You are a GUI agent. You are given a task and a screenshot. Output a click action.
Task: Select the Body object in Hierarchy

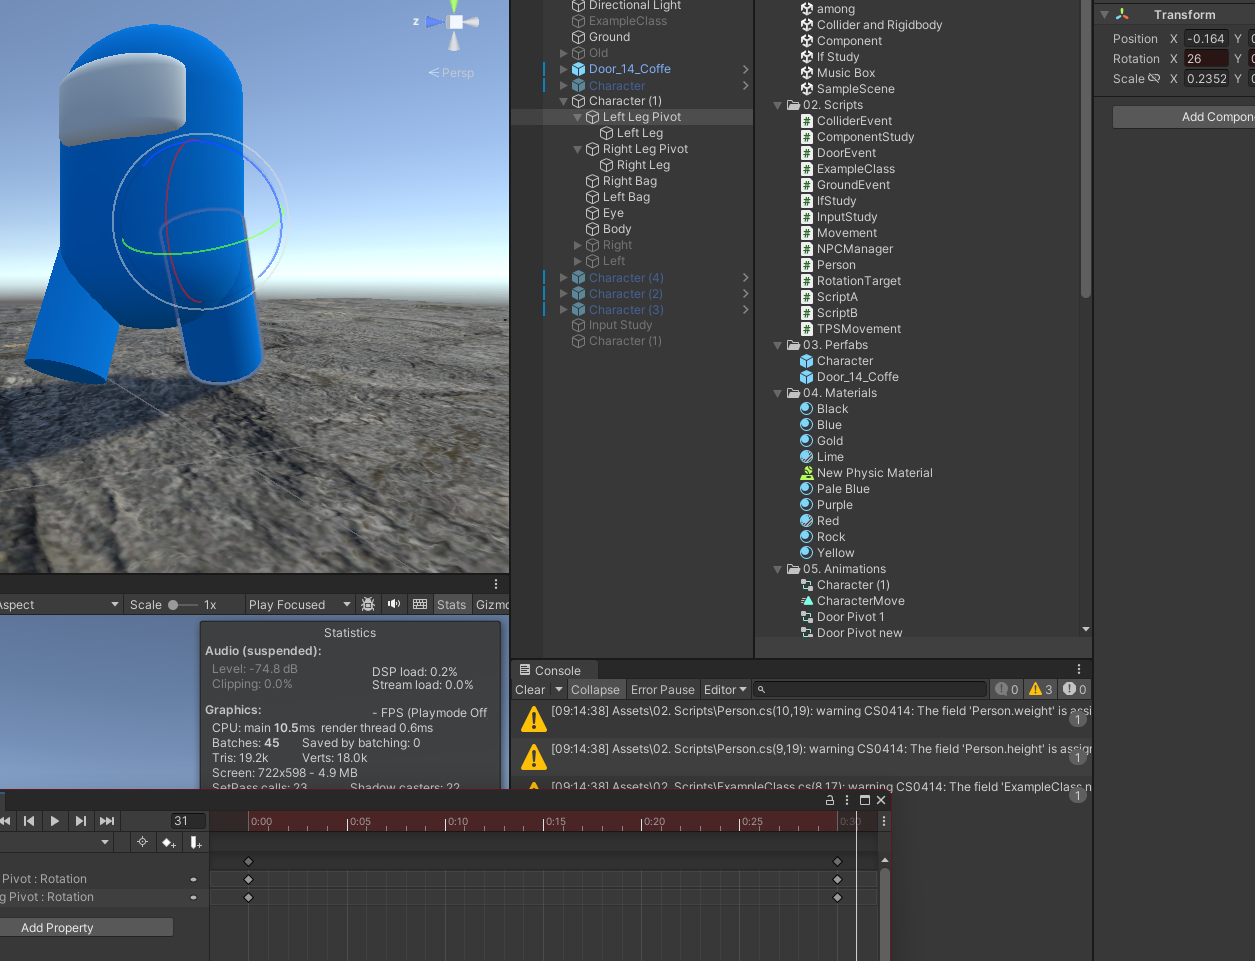point(617,229)
